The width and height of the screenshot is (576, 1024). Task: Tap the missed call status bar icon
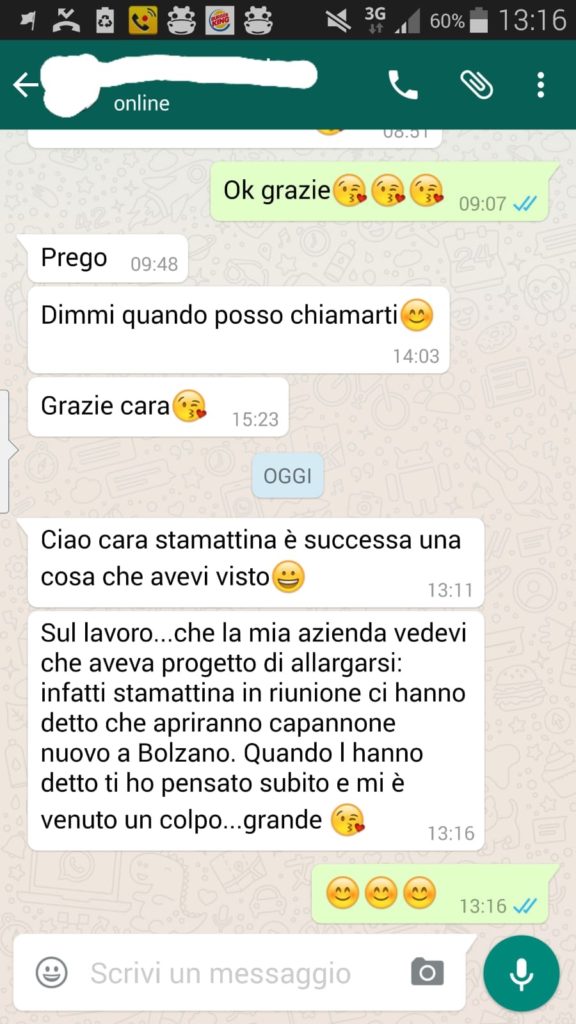coord(67,20)
